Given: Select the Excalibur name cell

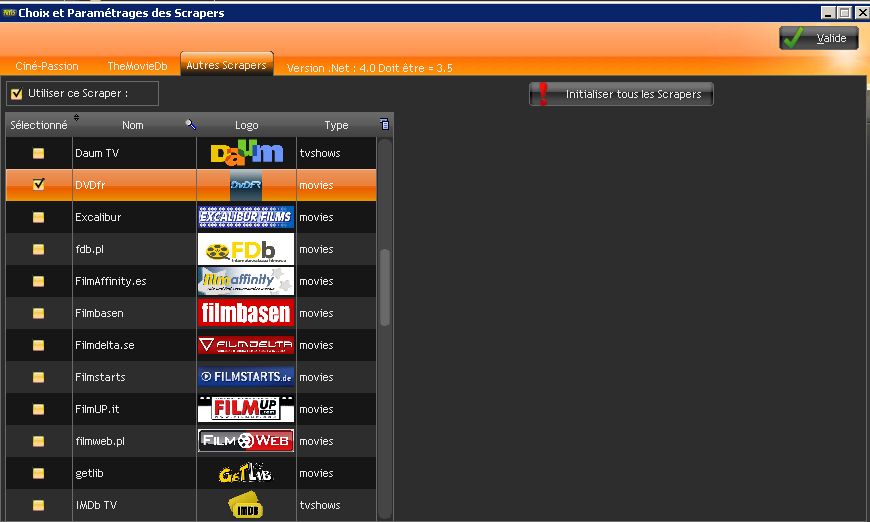Looking at the screenshot, I should click(x=134, y=217).
